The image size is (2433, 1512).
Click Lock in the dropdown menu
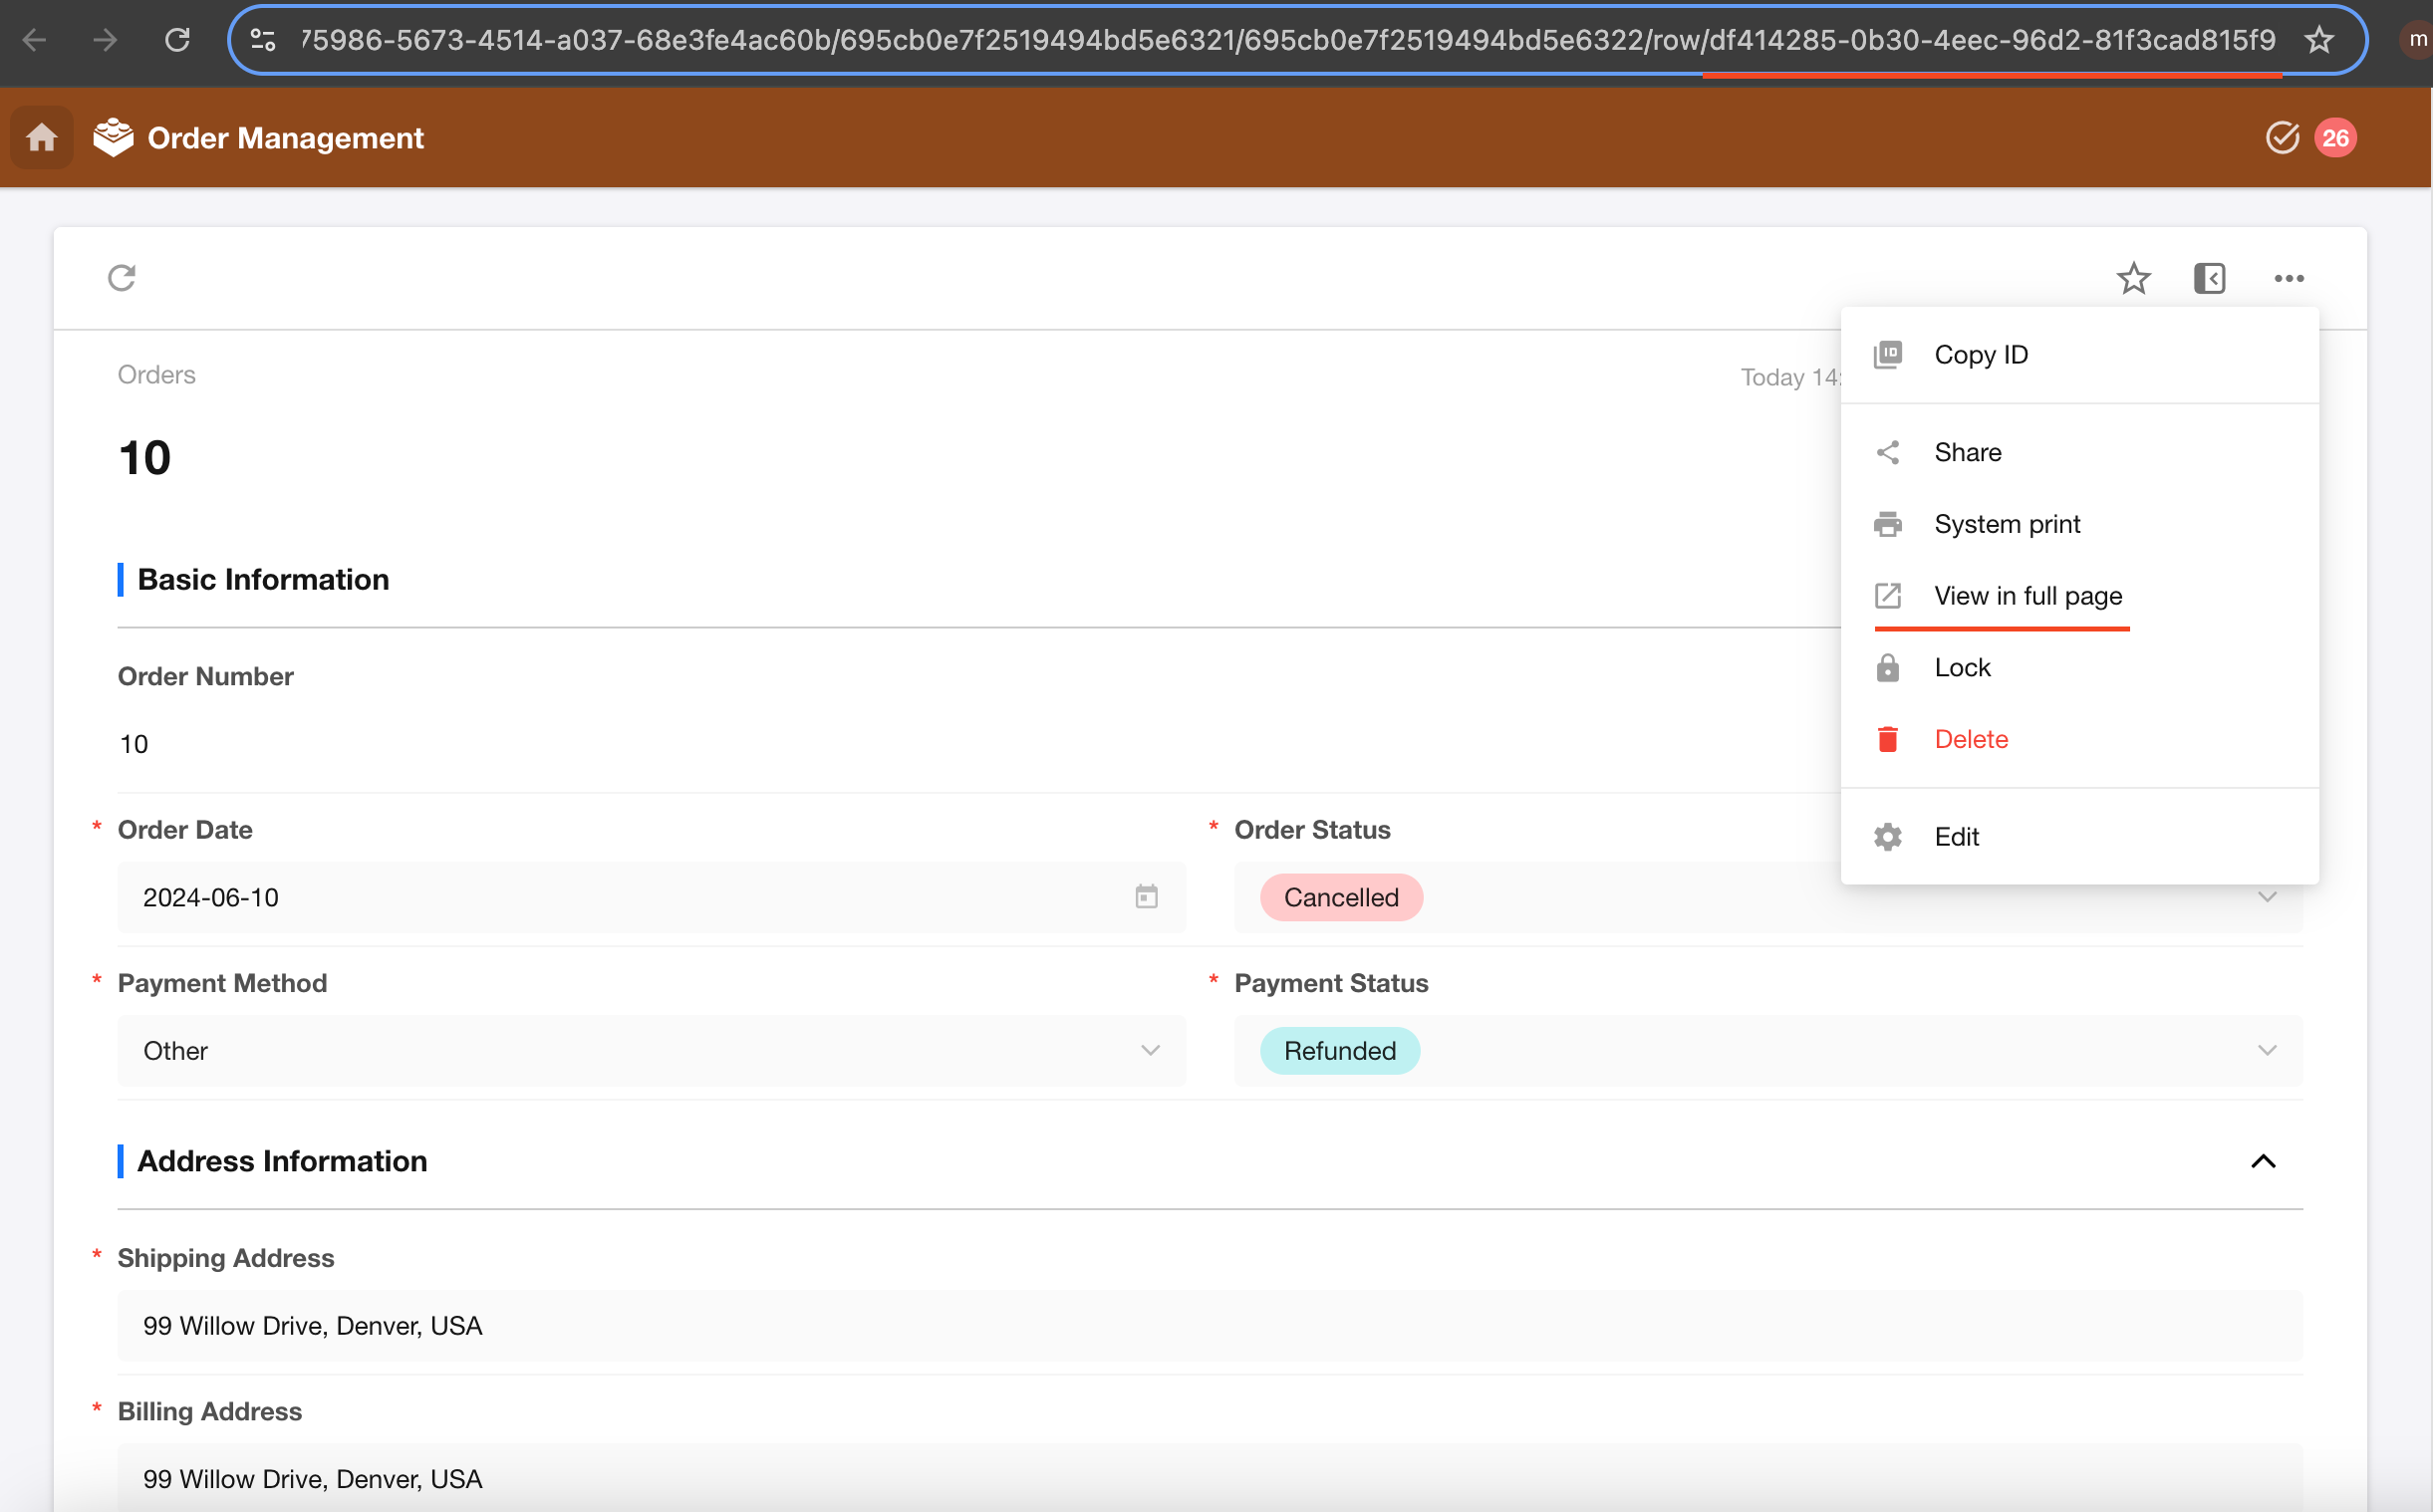pos(1962,668)
